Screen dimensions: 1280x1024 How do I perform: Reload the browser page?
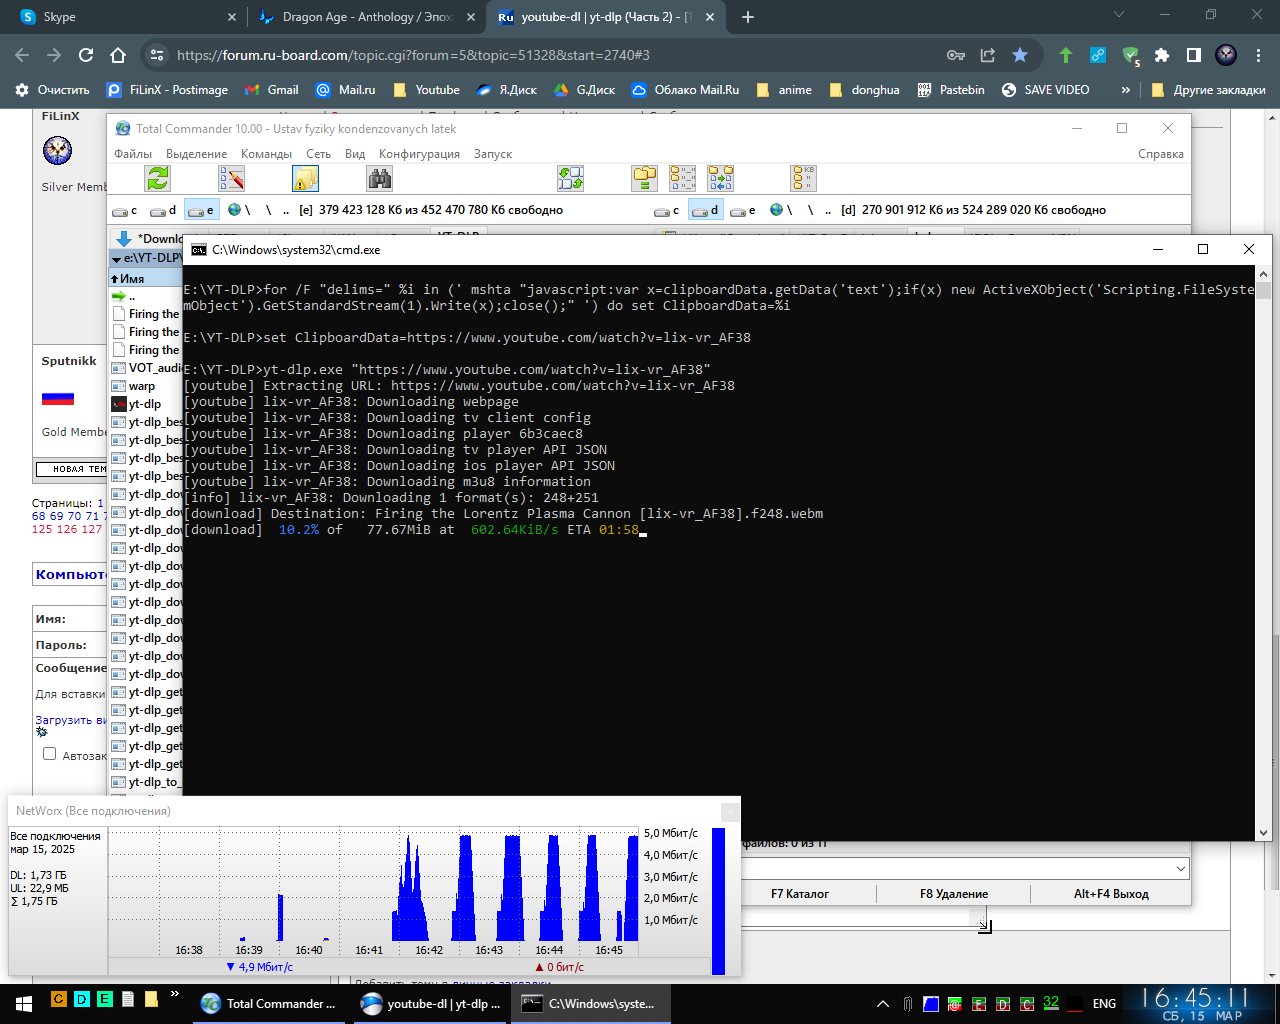click(86, 55)
